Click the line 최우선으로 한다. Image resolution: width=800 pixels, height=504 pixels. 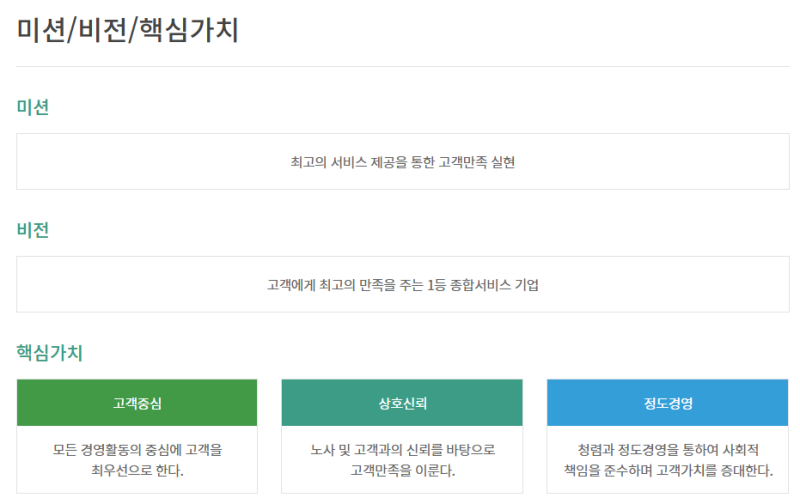[x=137, y=470]
